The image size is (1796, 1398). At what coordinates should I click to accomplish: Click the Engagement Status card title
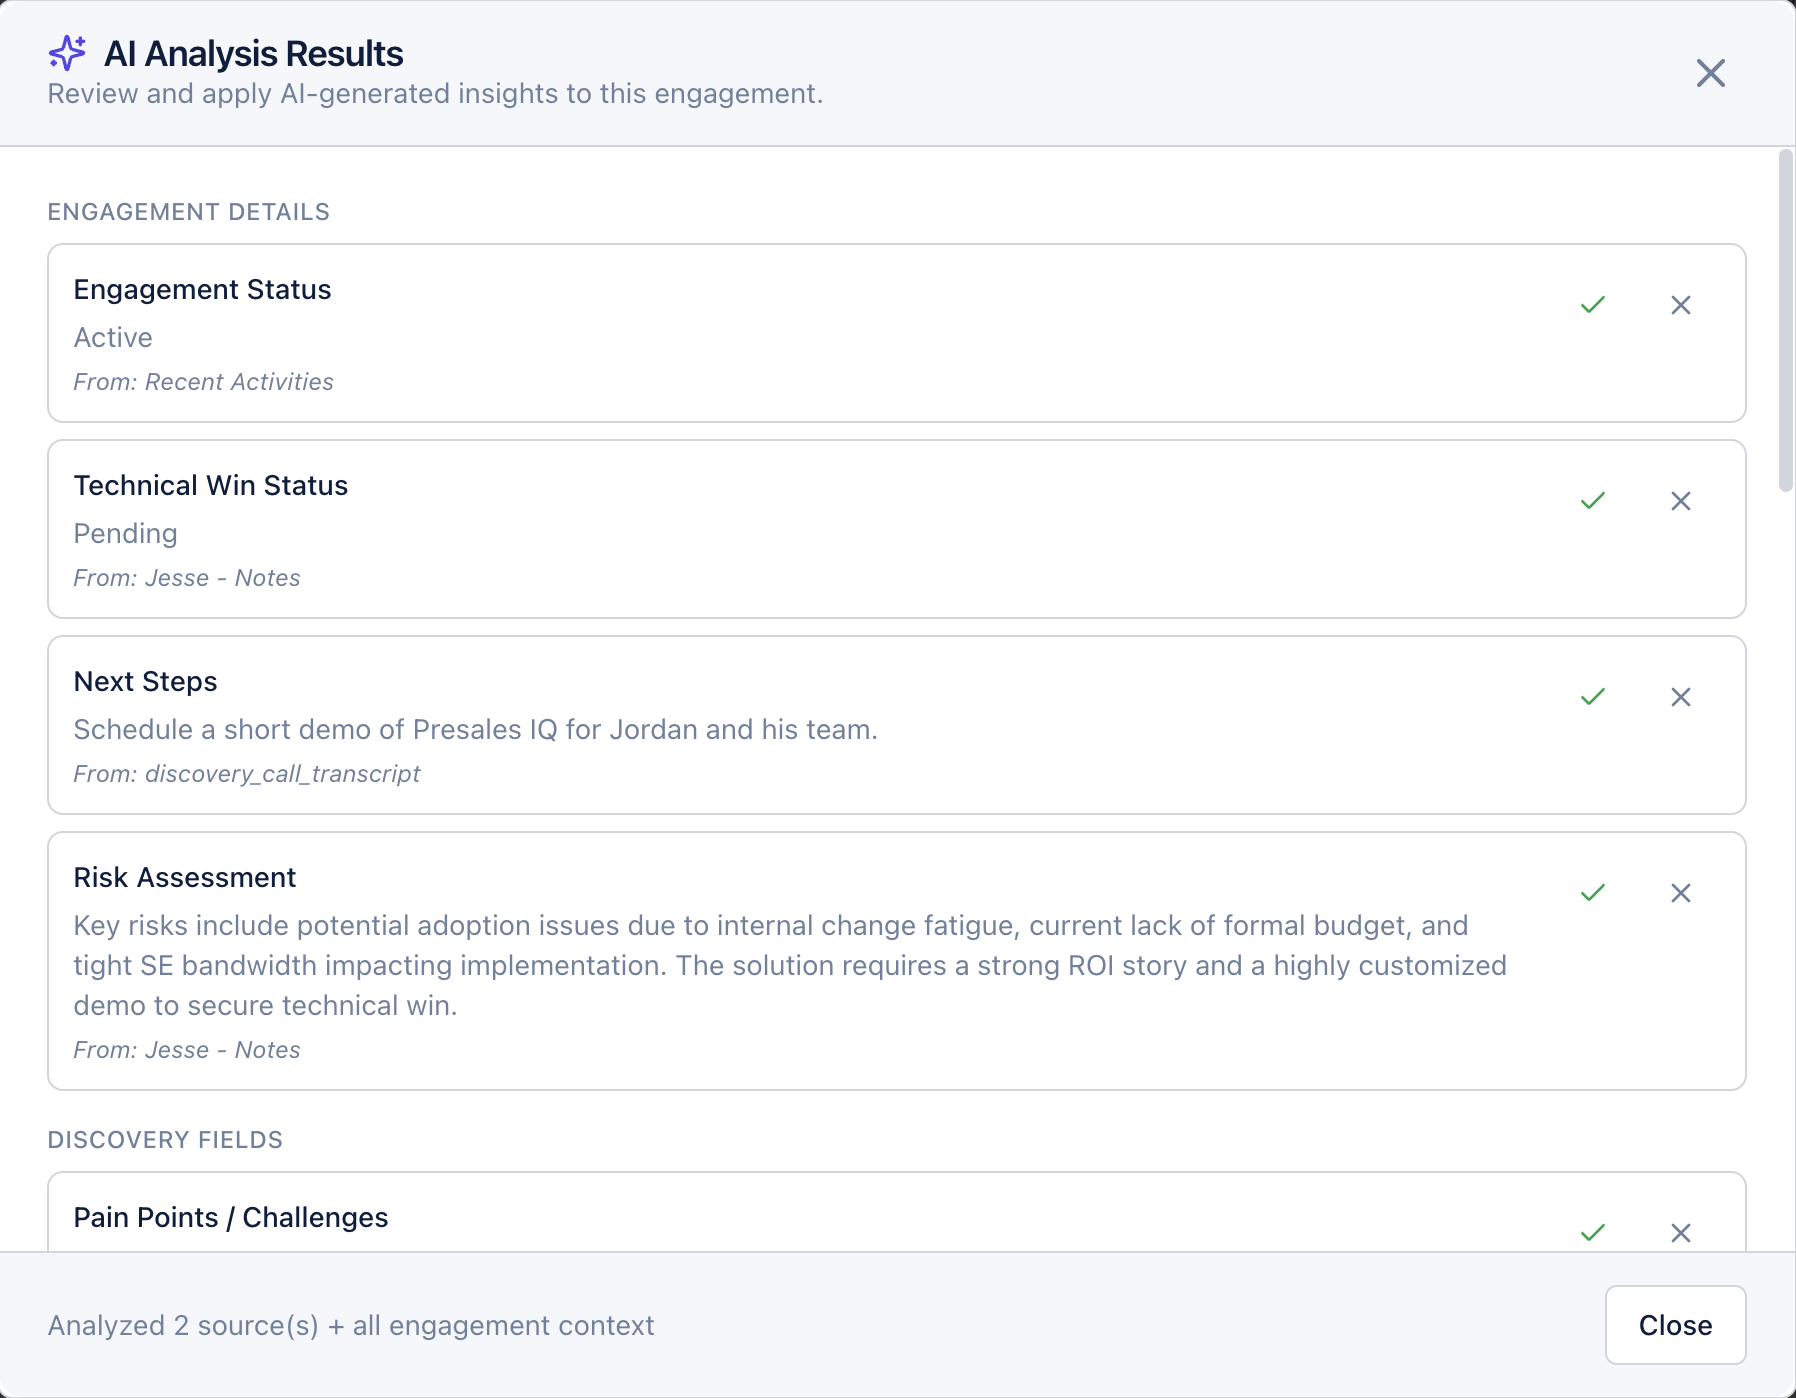(x=203, y=289)
